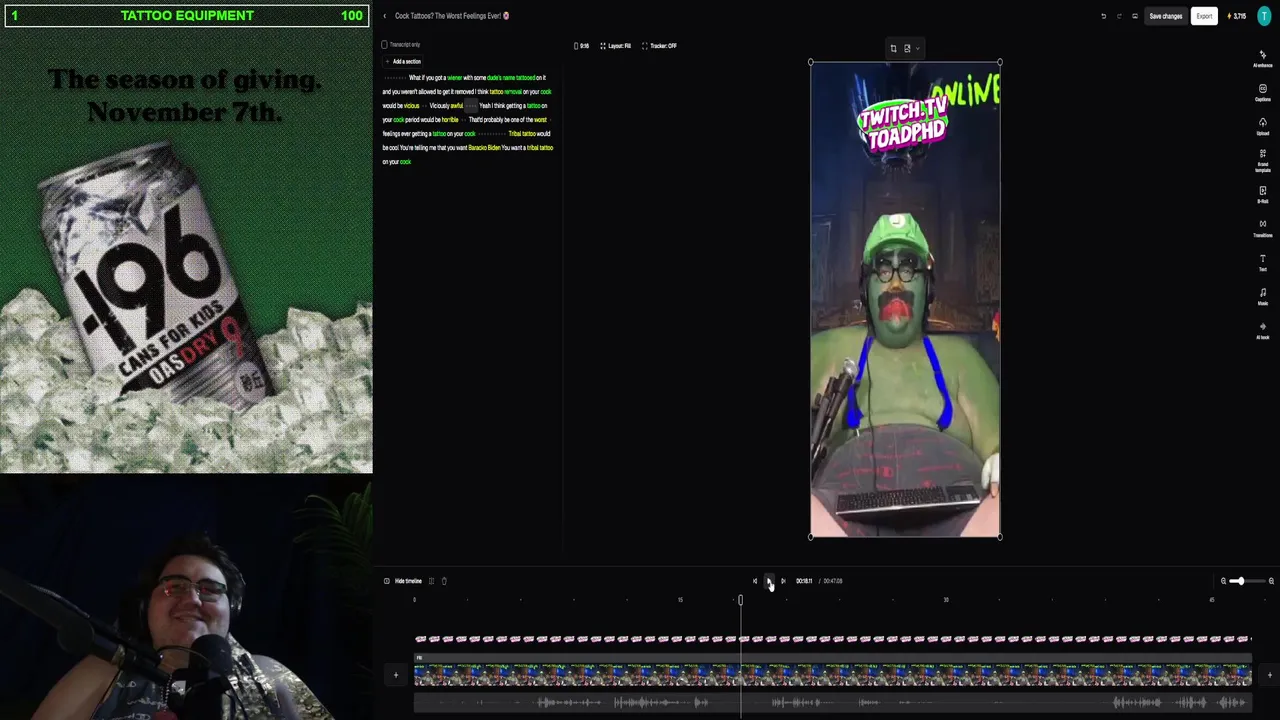Image resolution: width=1280 pixels, height=720 pixels.
Task: Click the project title 'Cock Tattoos? The Worst Feelings Ever!'
Action: (x=452, y=16)
